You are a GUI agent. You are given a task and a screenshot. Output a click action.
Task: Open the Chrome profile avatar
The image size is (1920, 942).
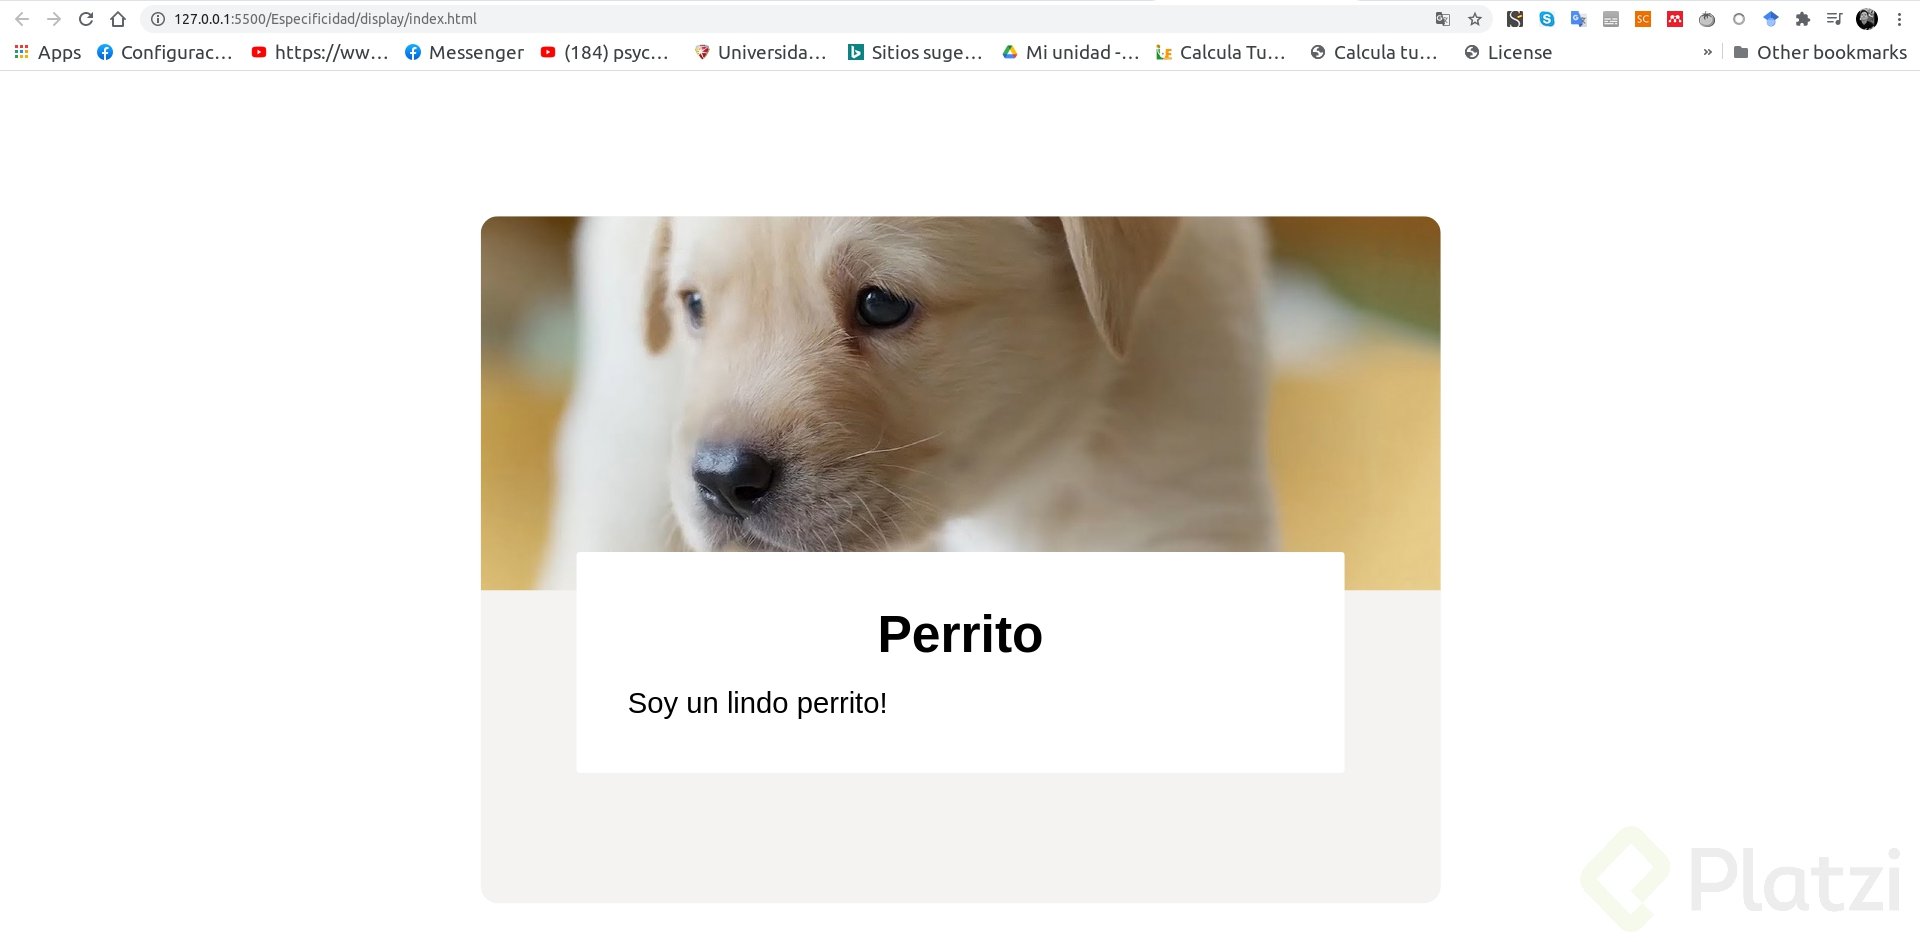pos(1867,19)
